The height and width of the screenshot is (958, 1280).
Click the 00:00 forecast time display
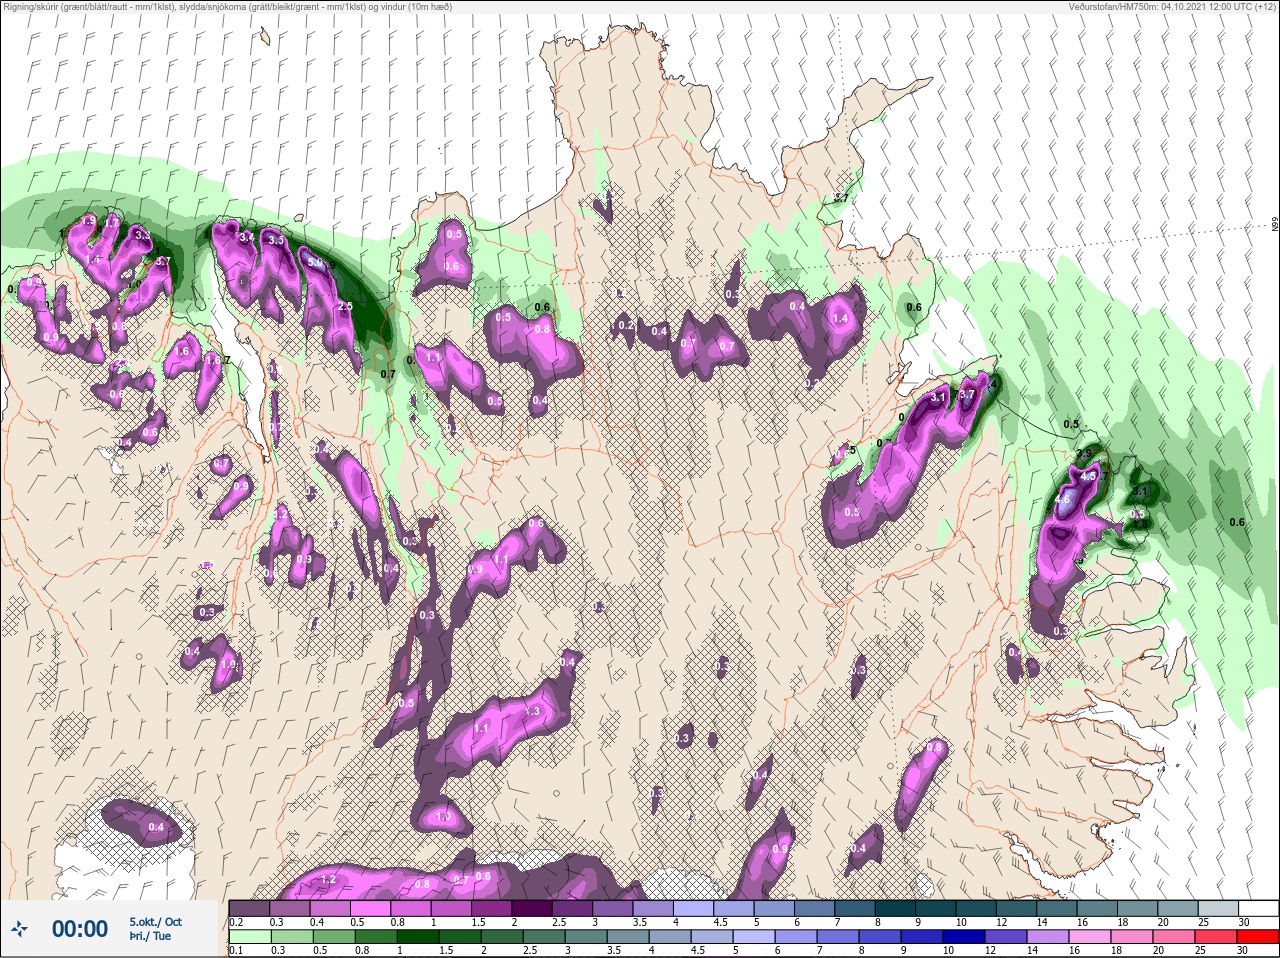(80, 929)
